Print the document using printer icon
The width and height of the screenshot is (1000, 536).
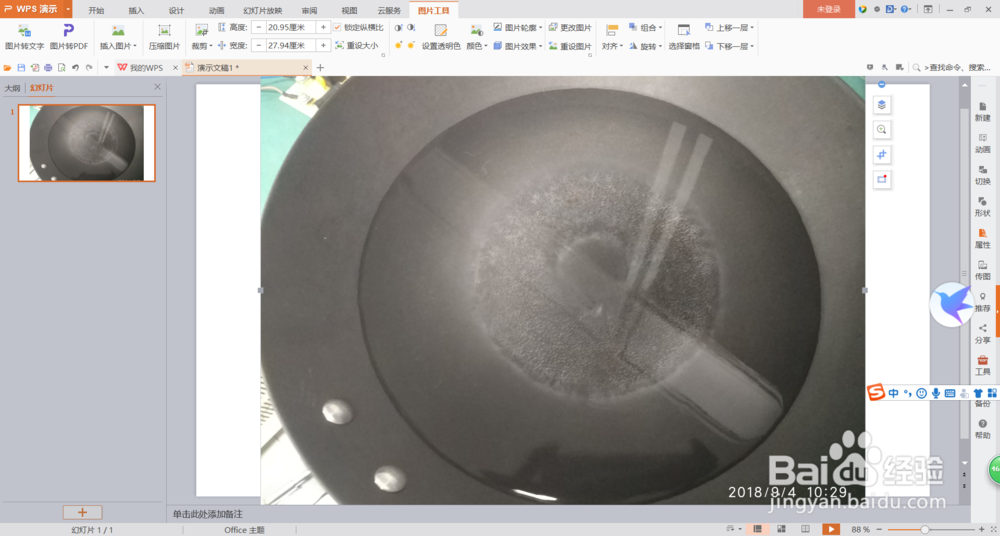tap(48, 68)
